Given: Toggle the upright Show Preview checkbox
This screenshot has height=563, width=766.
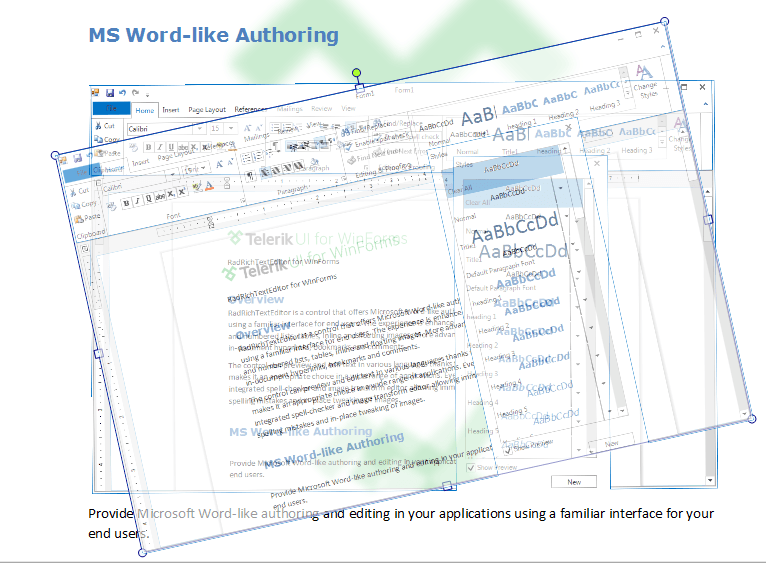Looking at the screenshot, I should [x=470, y=468].
